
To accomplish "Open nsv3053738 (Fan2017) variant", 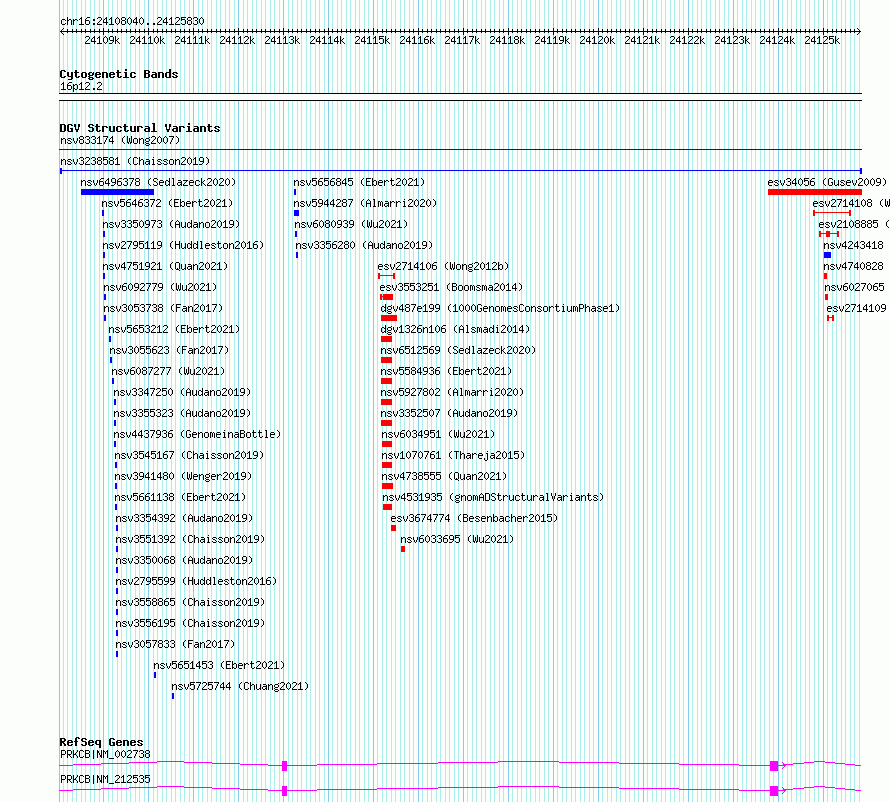I will (x=163, y=308).
